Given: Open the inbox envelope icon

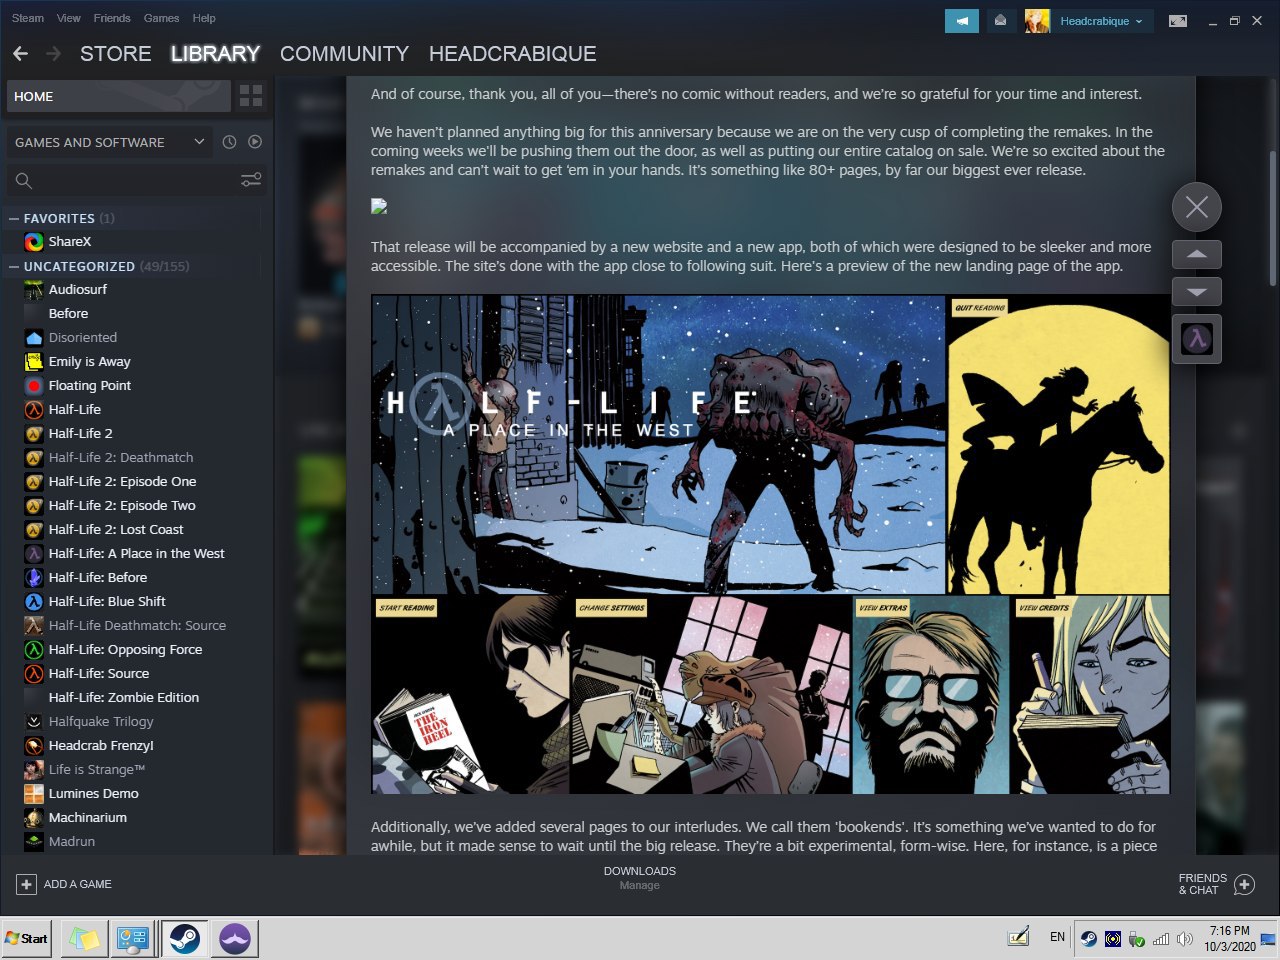Looking at the screenshot, I should pos(1000,21).
